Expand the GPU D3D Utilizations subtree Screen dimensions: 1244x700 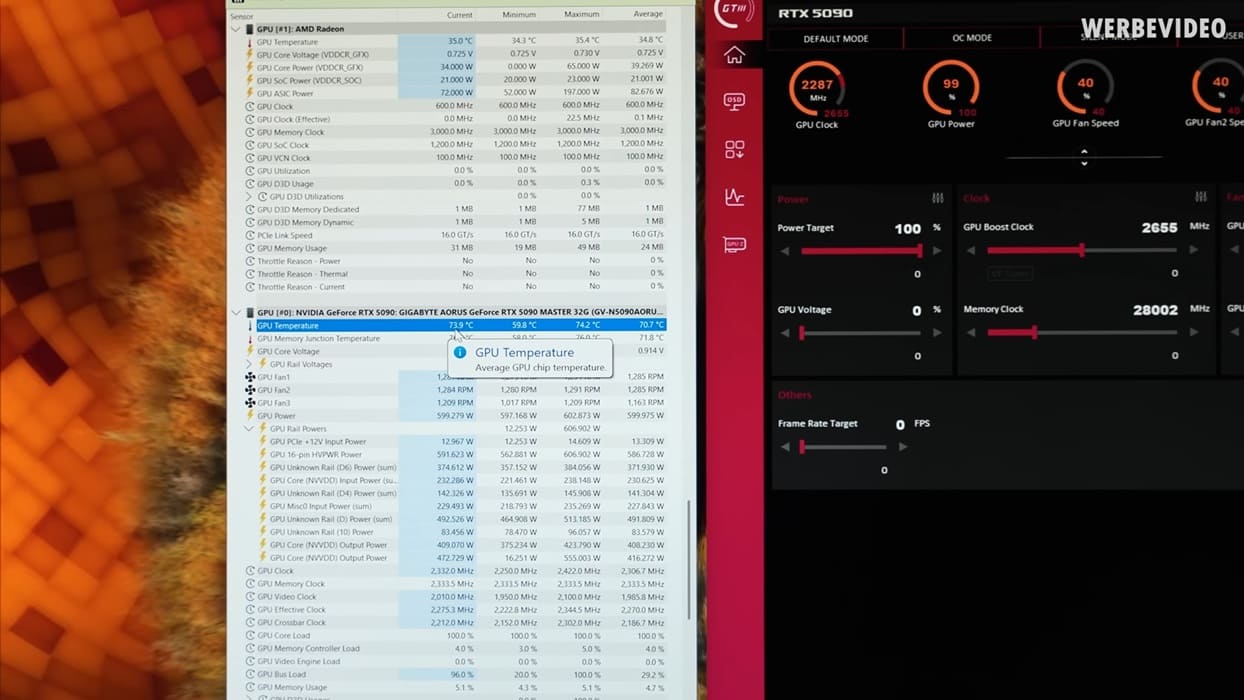tap(249, 197)
